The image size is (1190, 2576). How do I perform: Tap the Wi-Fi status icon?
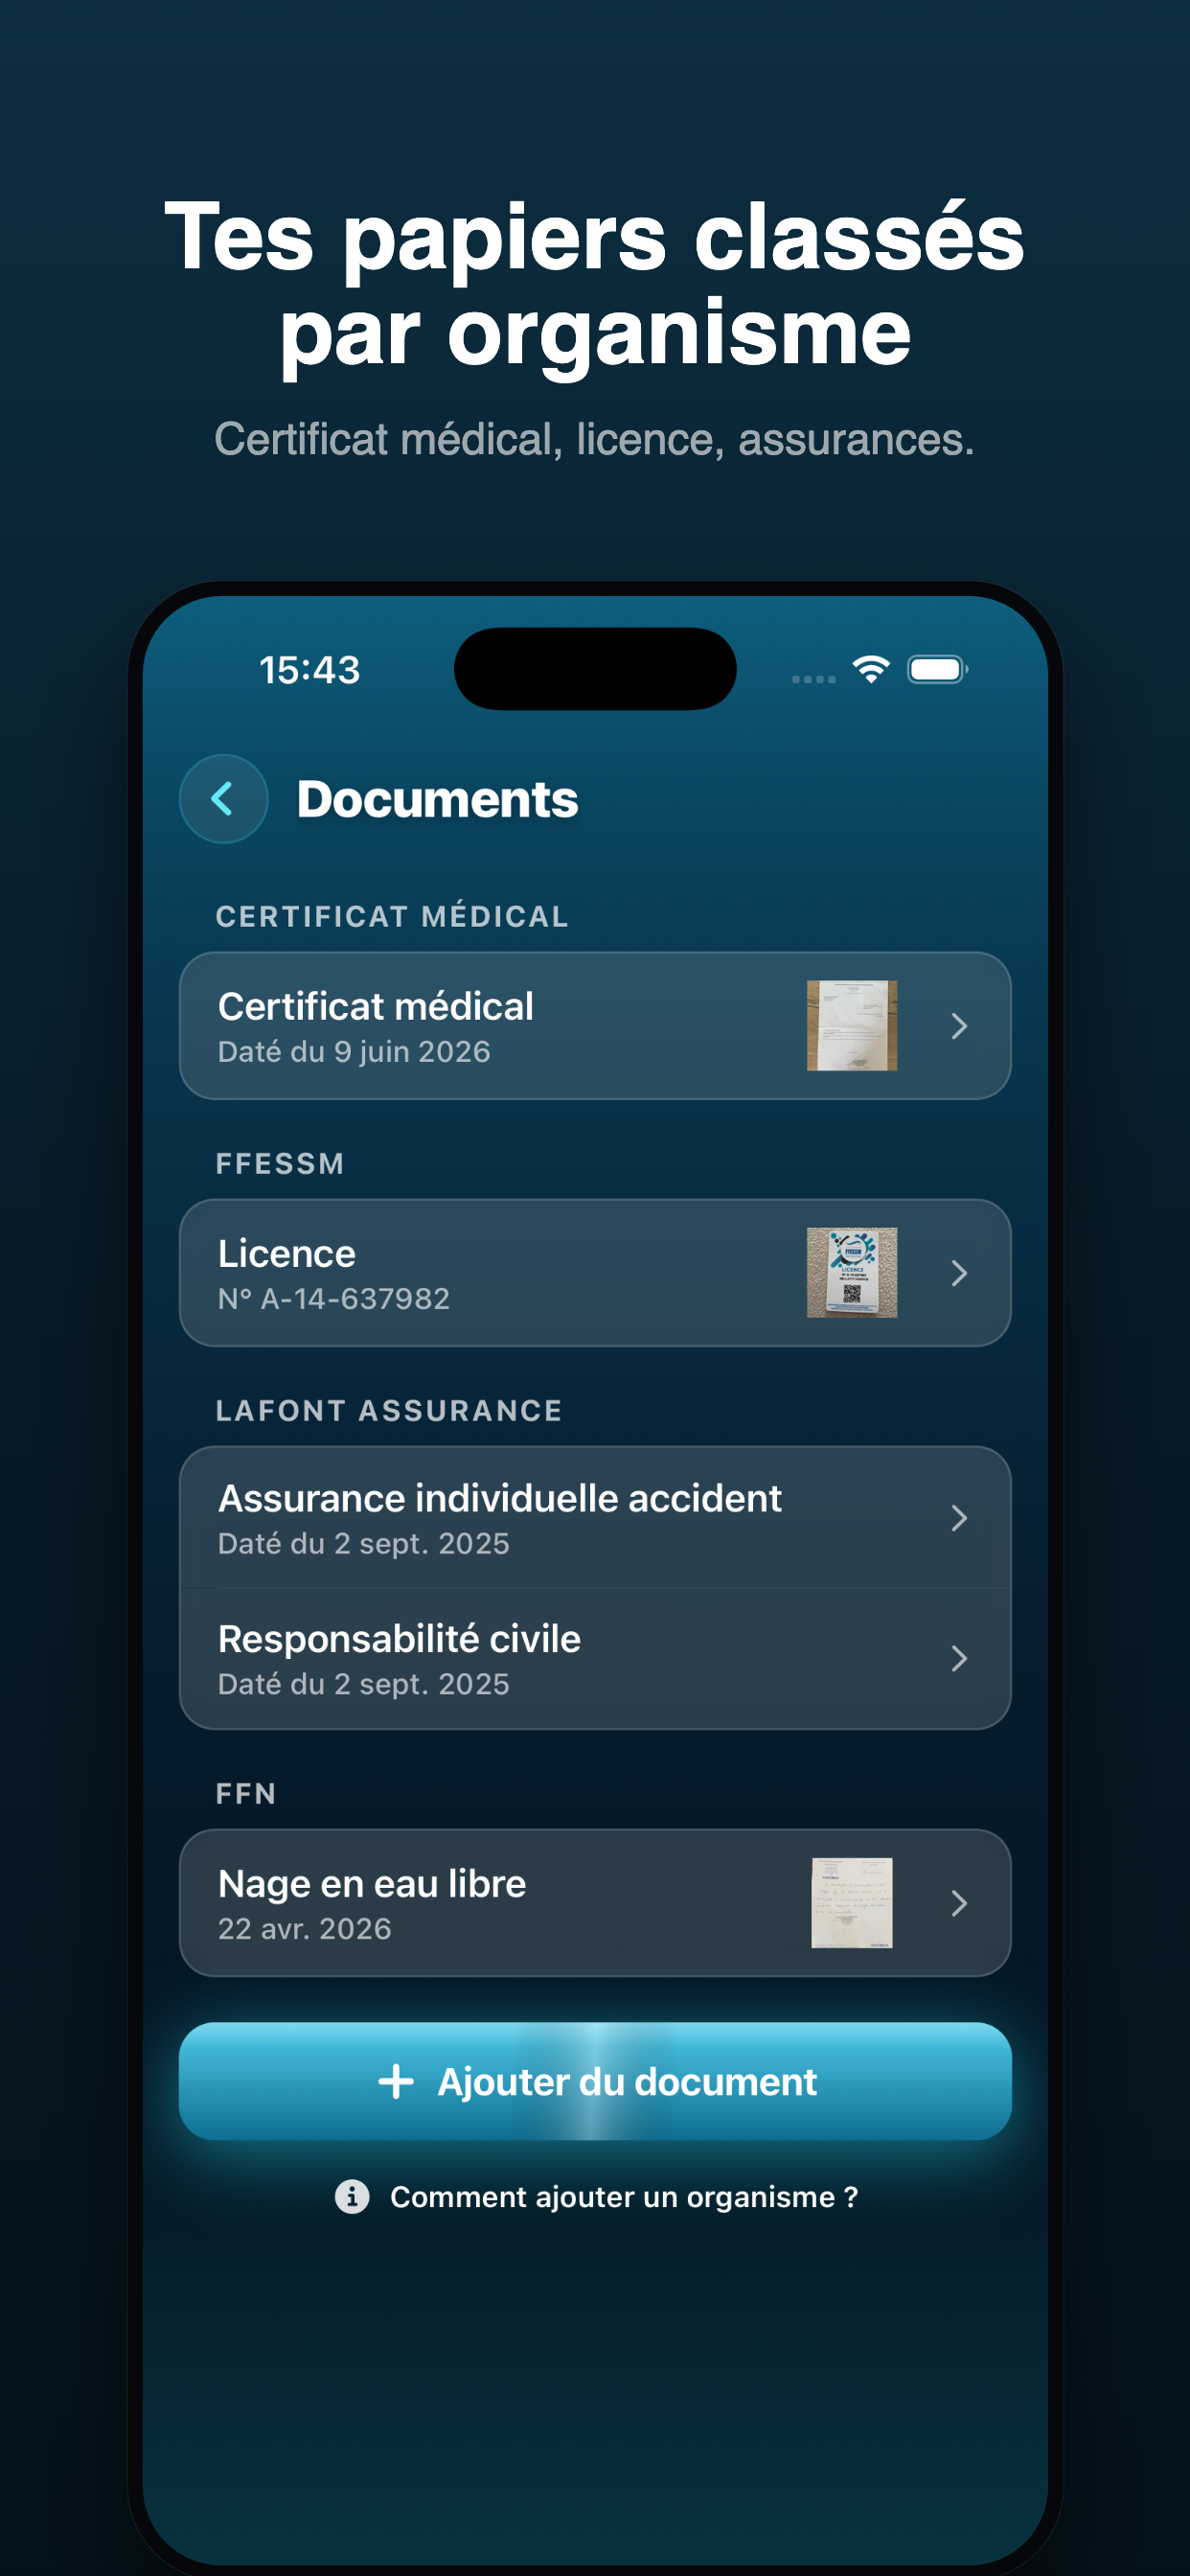871,669
